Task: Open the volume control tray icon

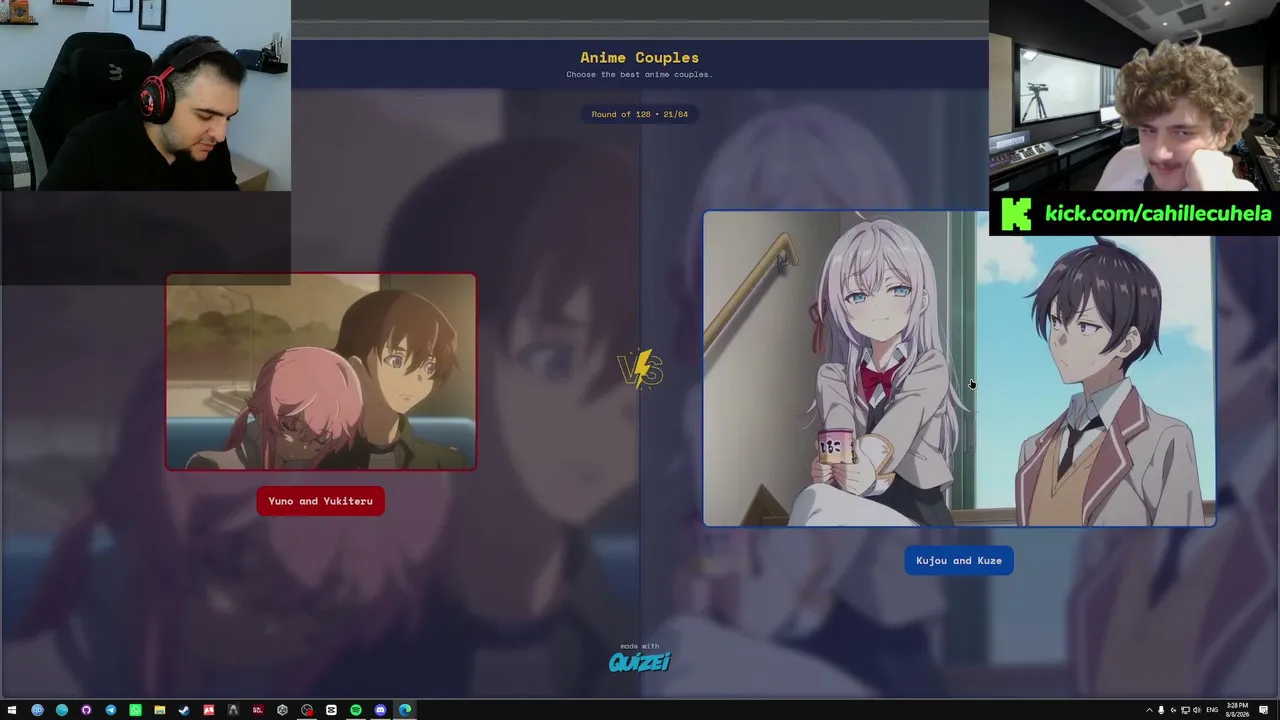Action: (1197, 710)
